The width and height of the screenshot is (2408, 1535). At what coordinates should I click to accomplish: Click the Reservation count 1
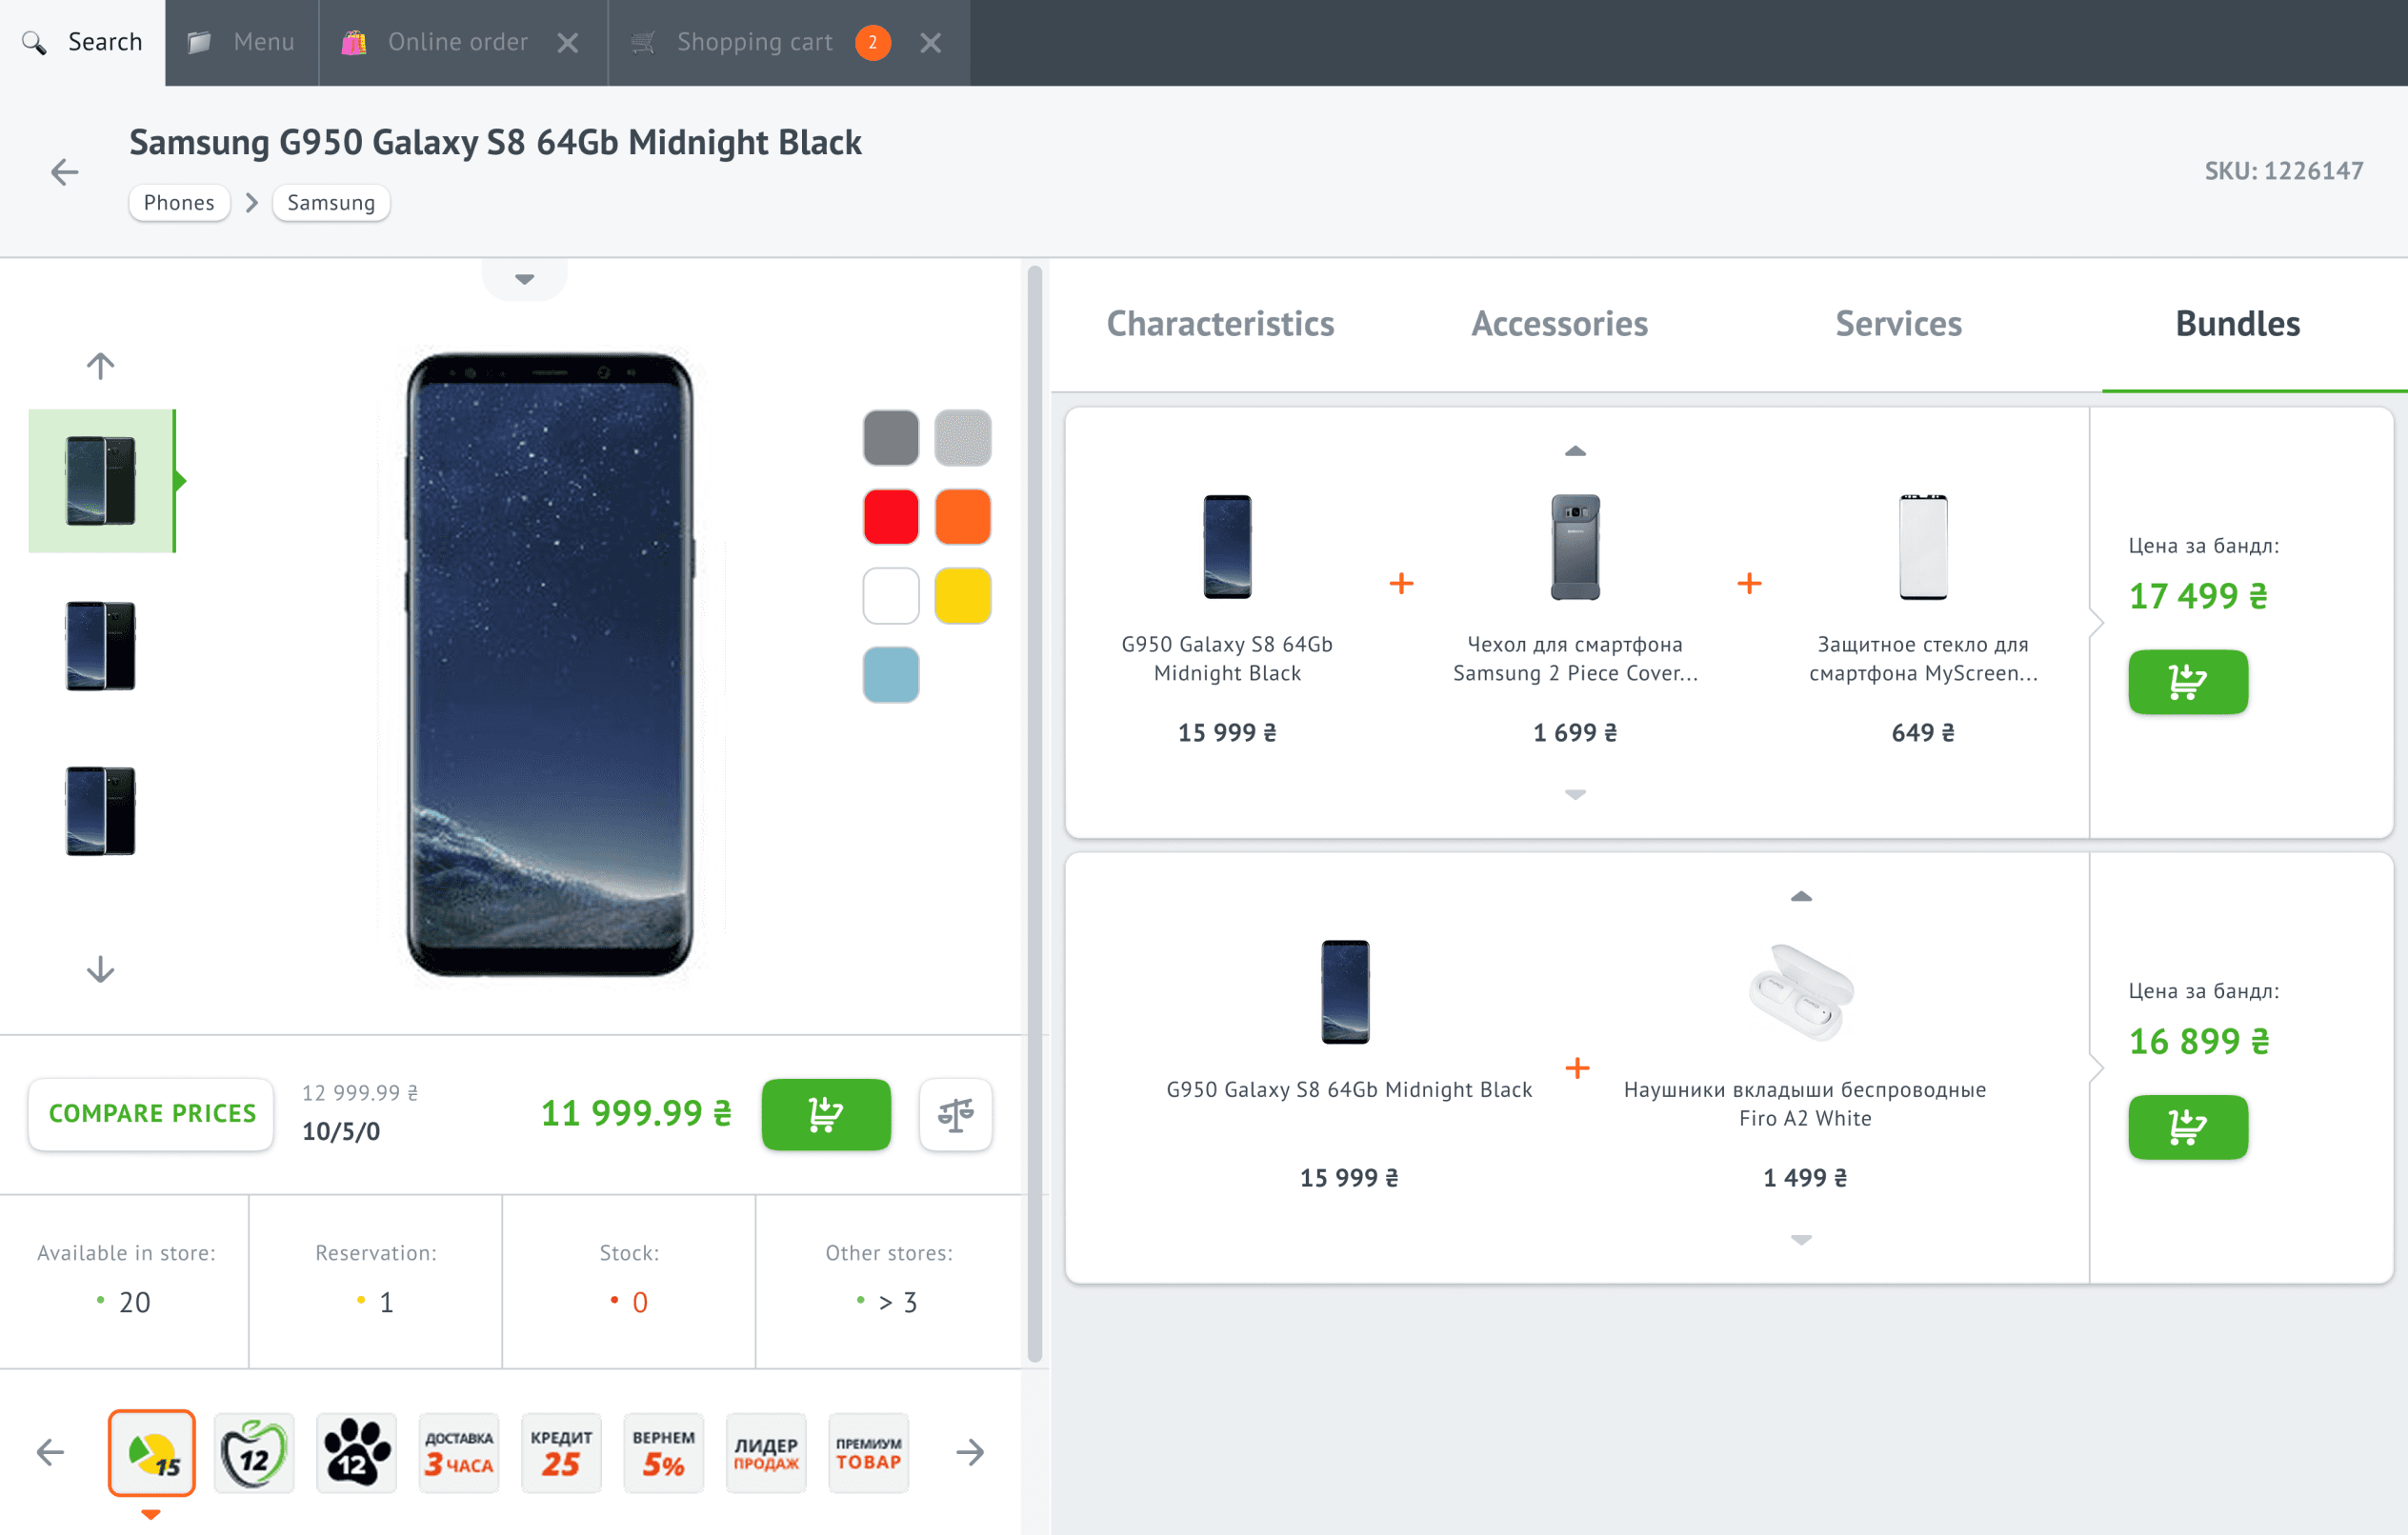click(x=386, y=1302)
